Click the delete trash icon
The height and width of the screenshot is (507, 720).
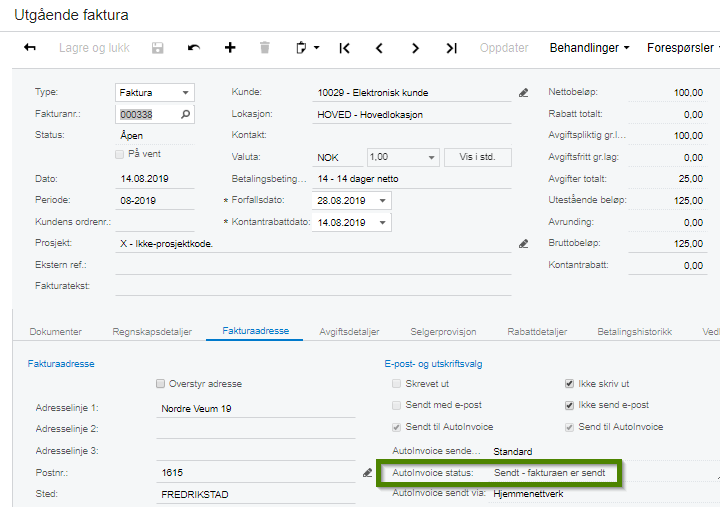click(264, 47)
